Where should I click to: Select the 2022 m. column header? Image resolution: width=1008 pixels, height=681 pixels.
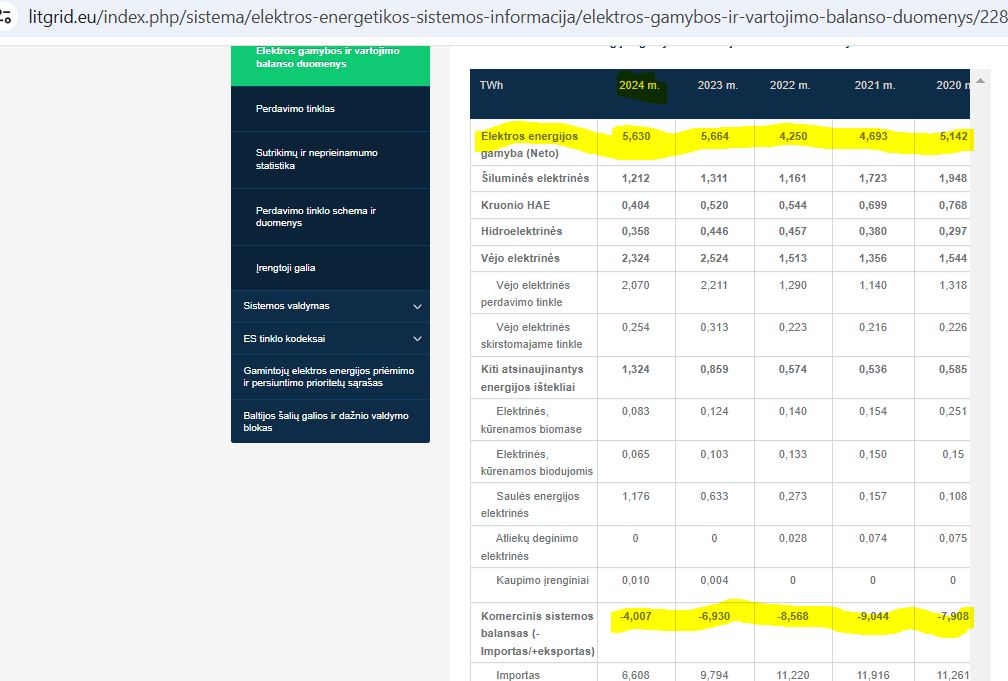[790, 85]
